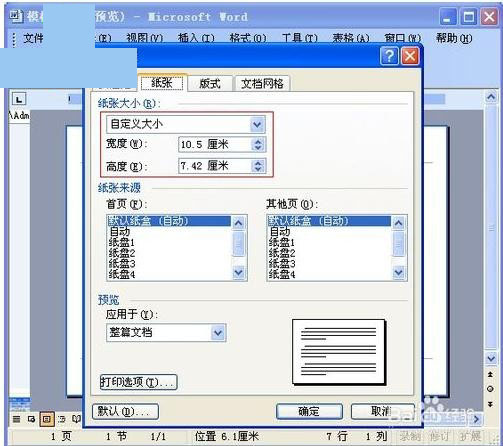The image size is (503, 446).
Task: Click down arrow of 其他页 list scrollbar
Action: point(399,273)
